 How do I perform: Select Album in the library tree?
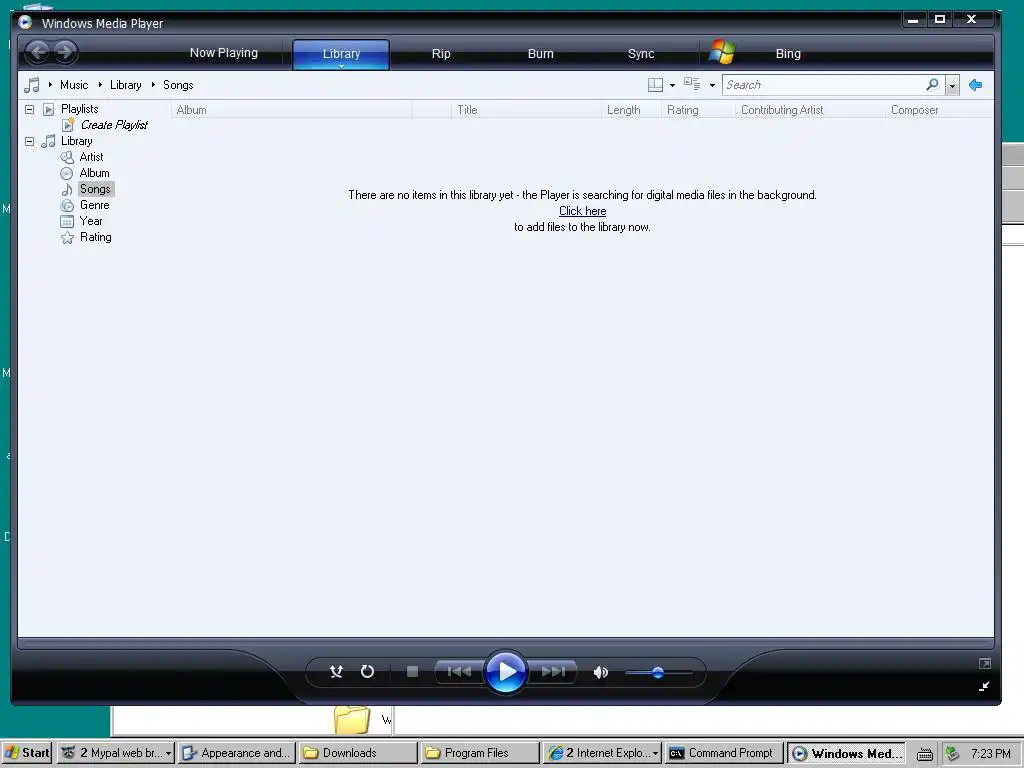[x=94, y=173]
